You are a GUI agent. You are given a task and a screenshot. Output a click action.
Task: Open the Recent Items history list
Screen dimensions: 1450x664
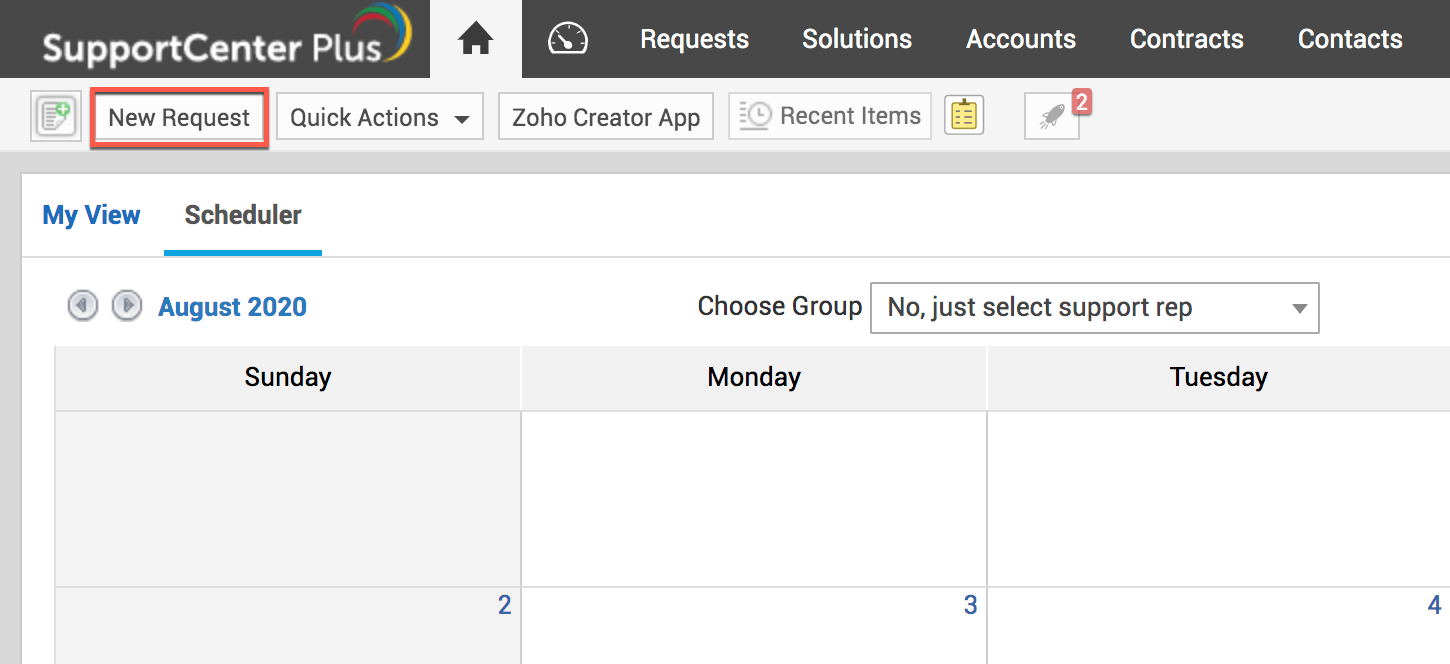[x=830, y=116]
